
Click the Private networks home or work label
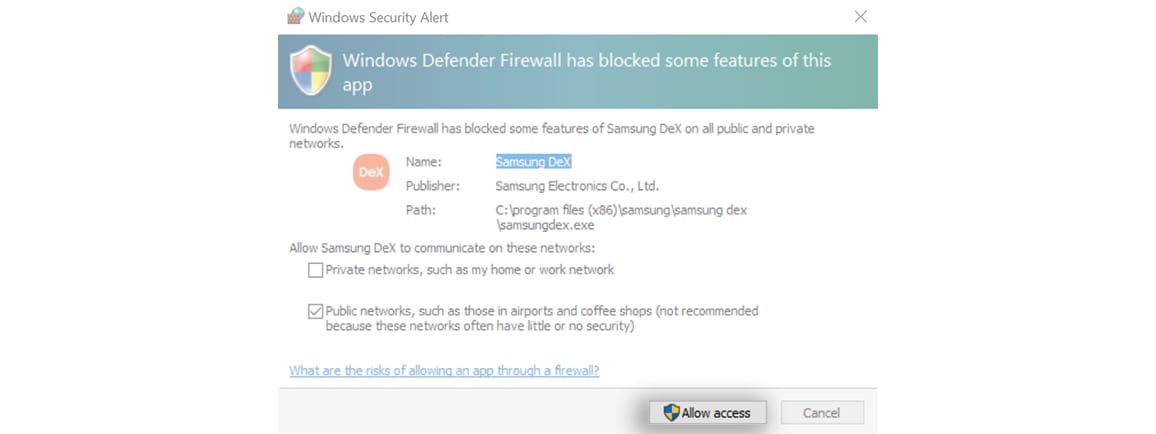(470, 270)
